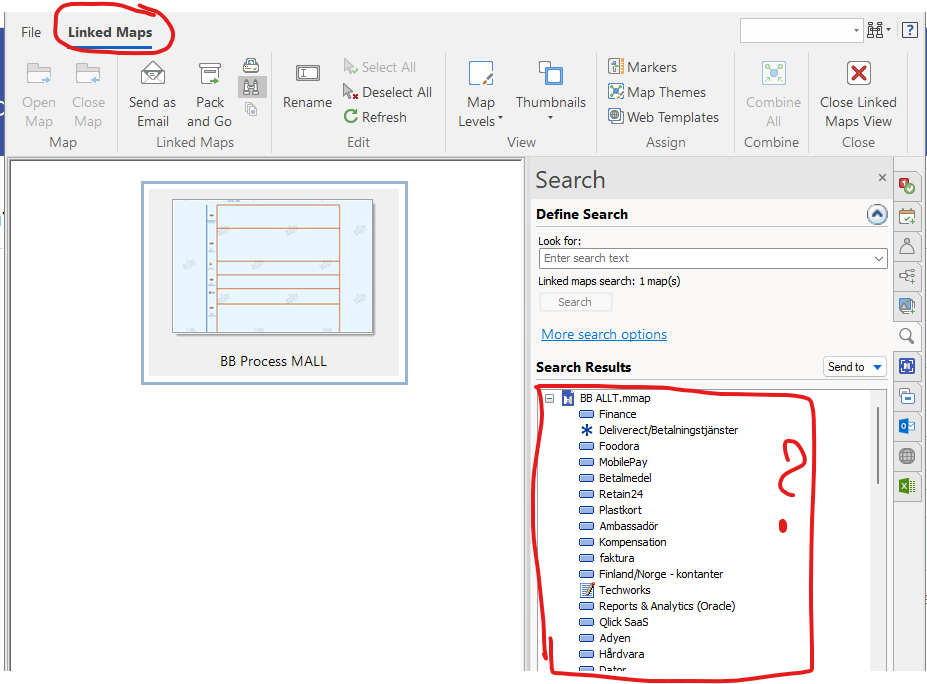Collapse the Define Search section
This screenshot has width=927, height=684.
876,214
